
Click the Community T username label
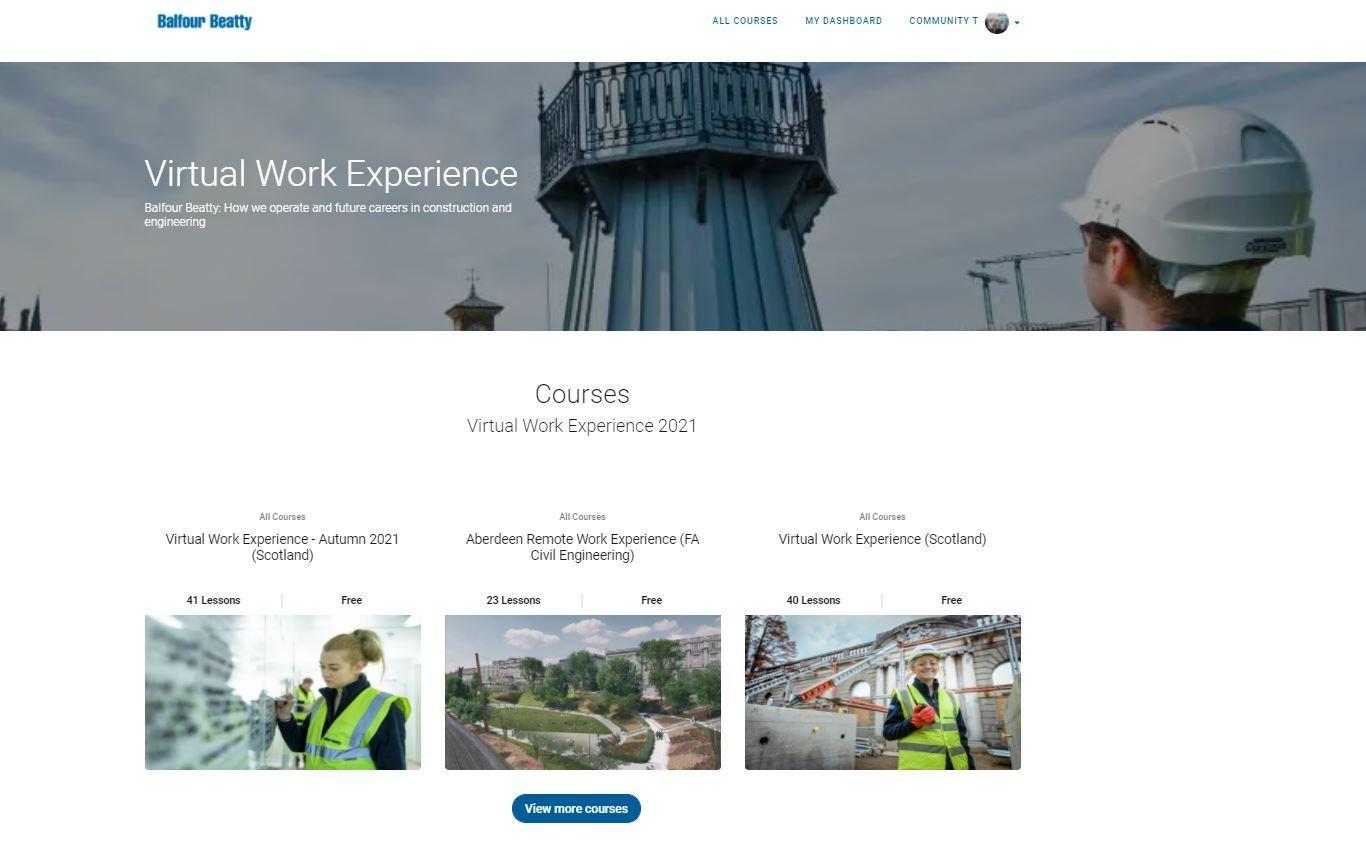click(943, 21)
